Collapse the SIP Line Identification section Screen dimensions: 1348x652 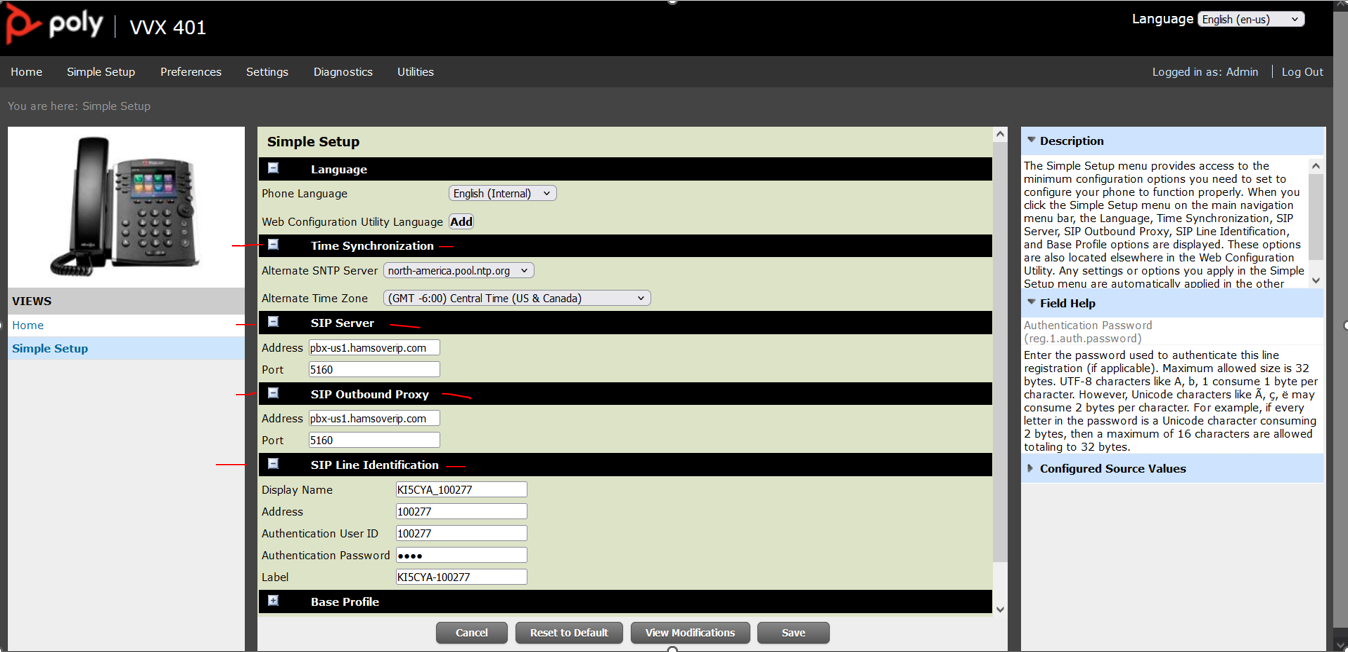point(273,464)
